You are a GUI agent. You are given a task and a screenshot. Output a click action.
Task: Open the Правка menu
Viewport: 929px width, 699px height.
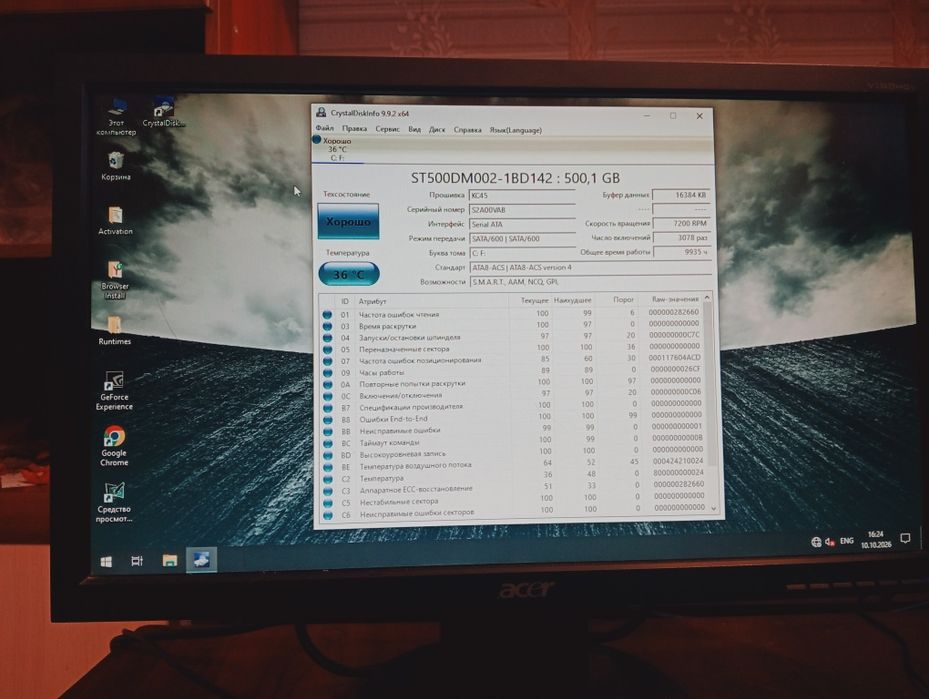[354, 129]
